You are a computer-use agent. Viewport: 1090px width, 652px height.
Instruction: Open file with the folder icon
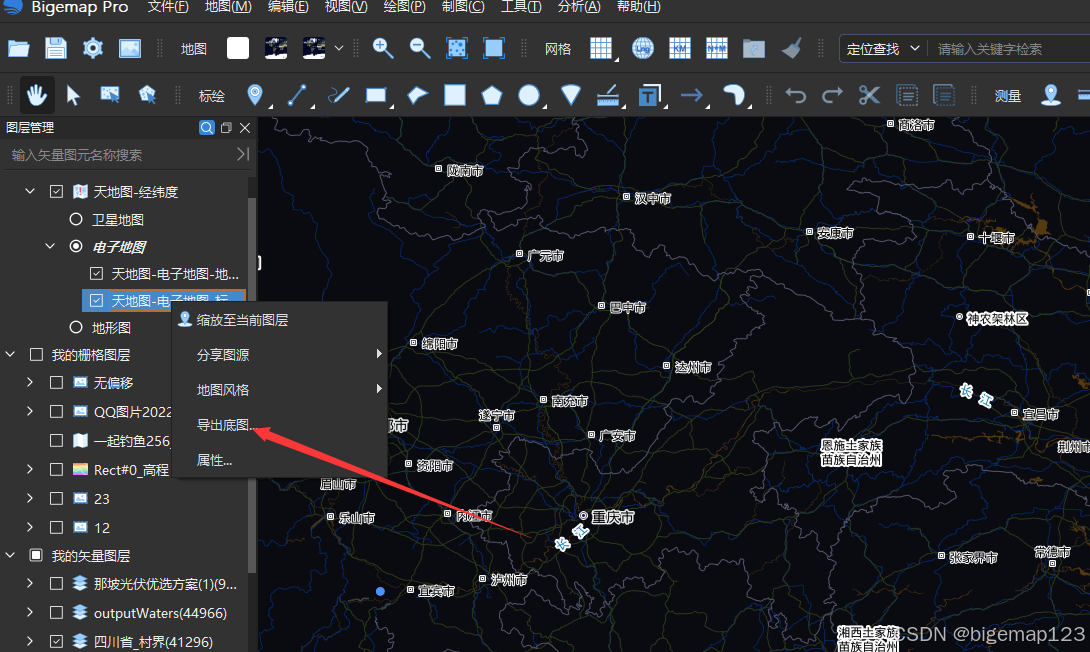click(x=19, y=49)
